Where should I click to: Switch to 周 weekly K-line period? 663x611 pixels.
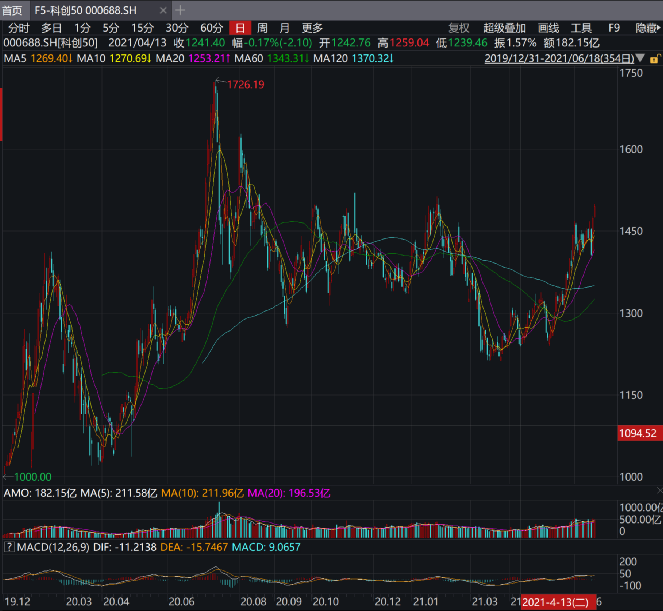click(262, 28)
